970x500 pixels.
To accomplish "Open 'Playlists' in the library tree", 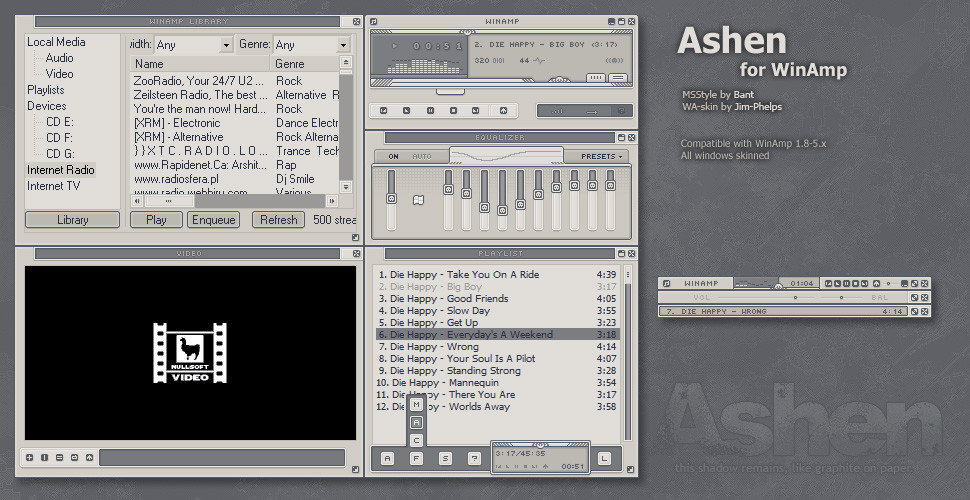I will 46,90.
